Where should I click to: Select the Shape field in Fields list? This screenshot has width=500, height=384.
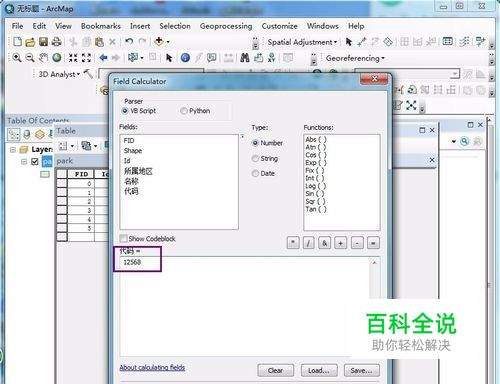[133, 151]
